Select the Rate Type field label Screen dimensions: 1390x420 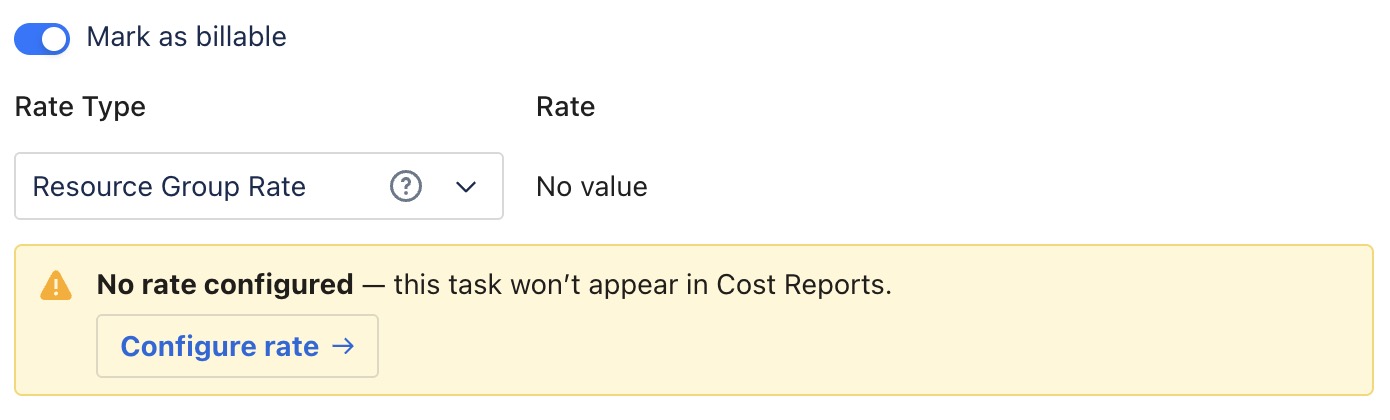80,107
